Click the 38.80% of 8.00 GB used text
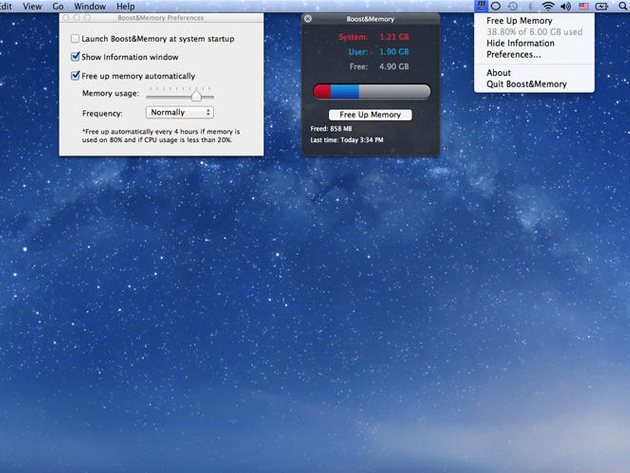The image size is (630, 473). pyautogui.click(x=534, y=32)
